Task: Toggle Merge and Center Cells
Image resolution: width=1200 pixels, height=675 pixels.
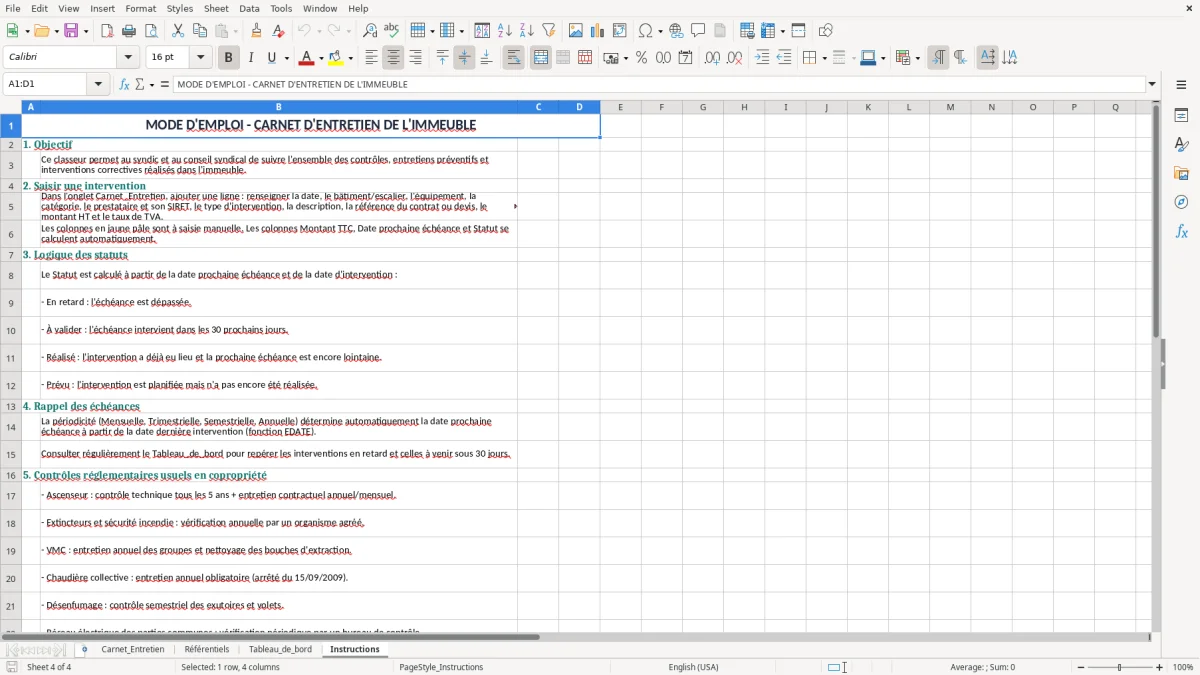Action: pyautogui.click(x=540, y=58)
